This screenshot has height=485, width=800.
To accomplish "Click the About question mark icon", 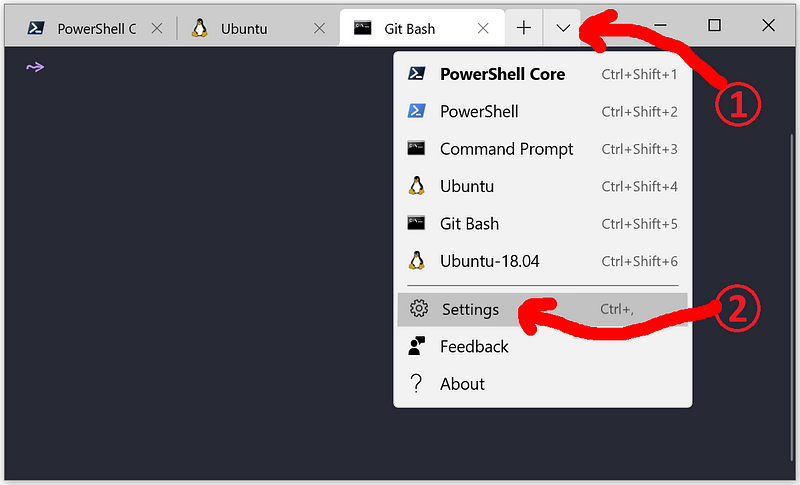I will (416, 384).
